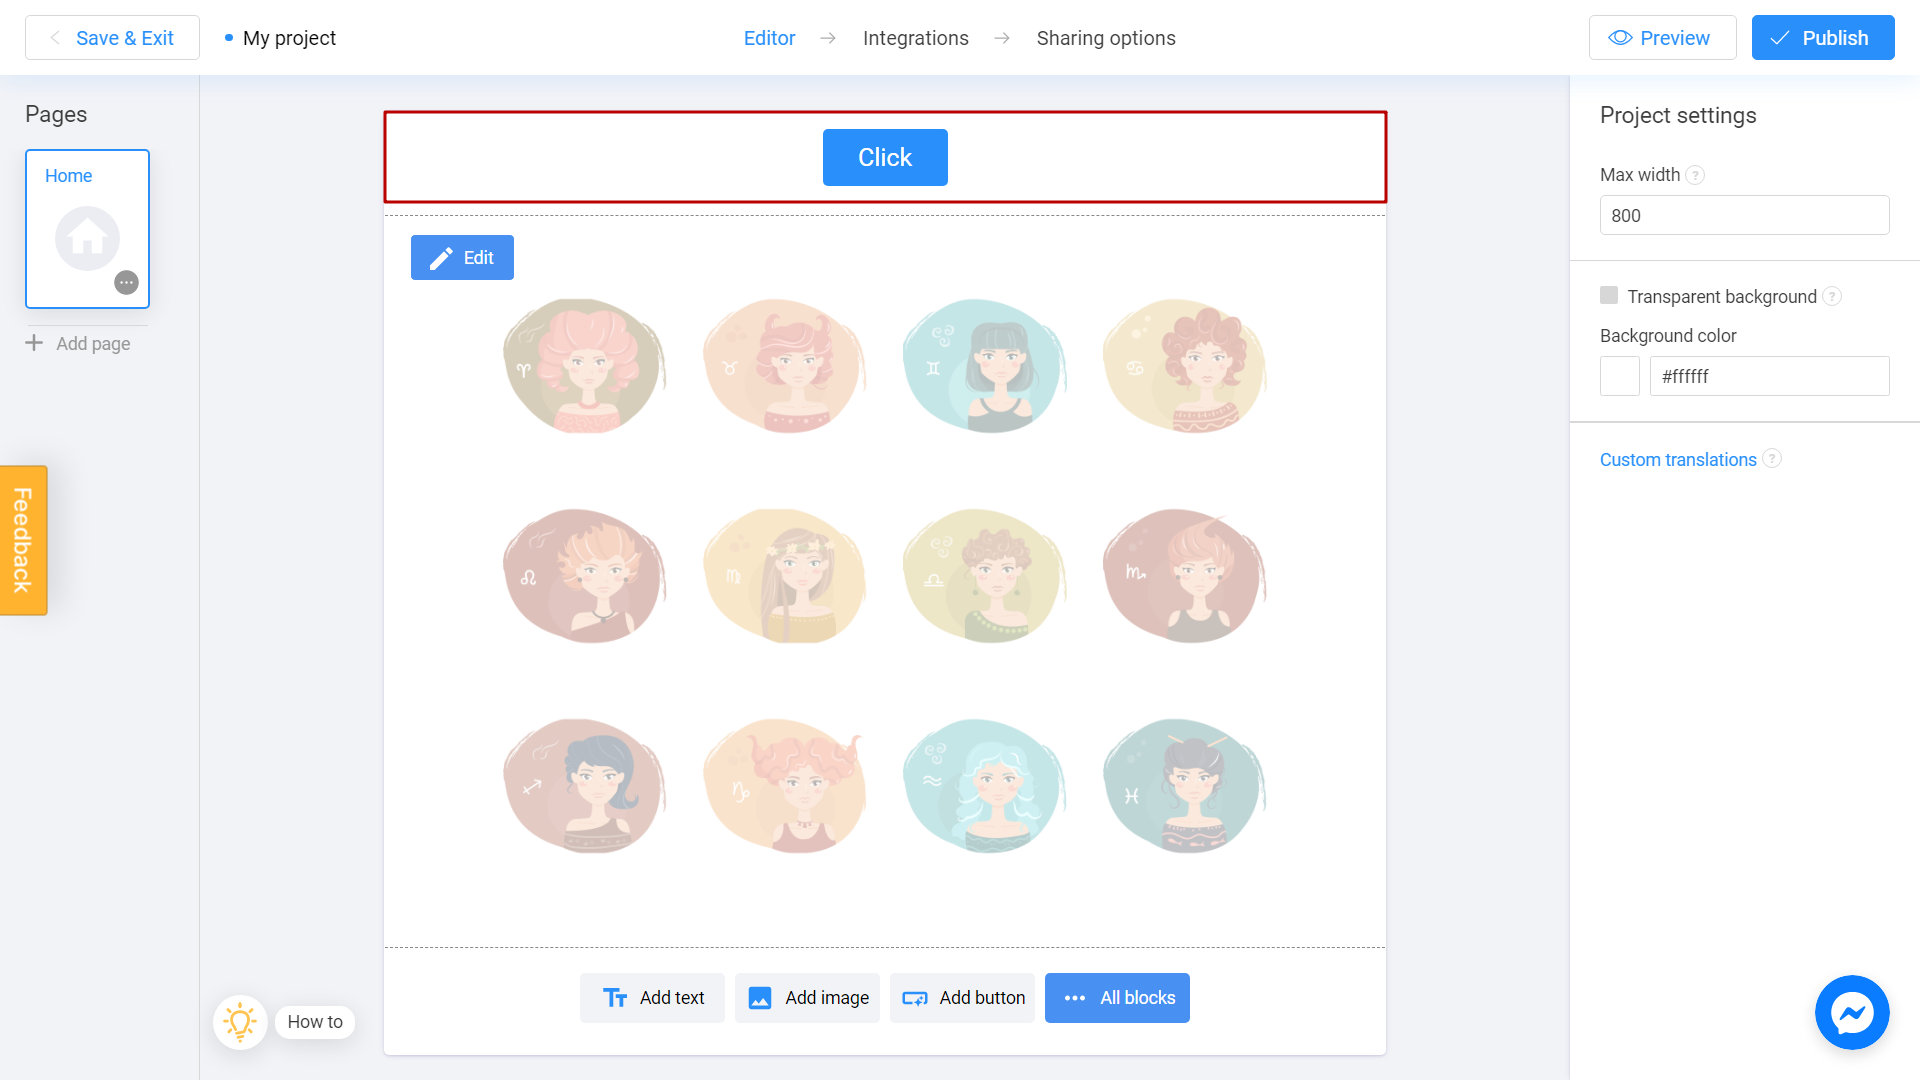Image resolution: width=1920 pixels, height=1080 pixels.
Task: Click the Add button icon
Action: click(915, 998)
